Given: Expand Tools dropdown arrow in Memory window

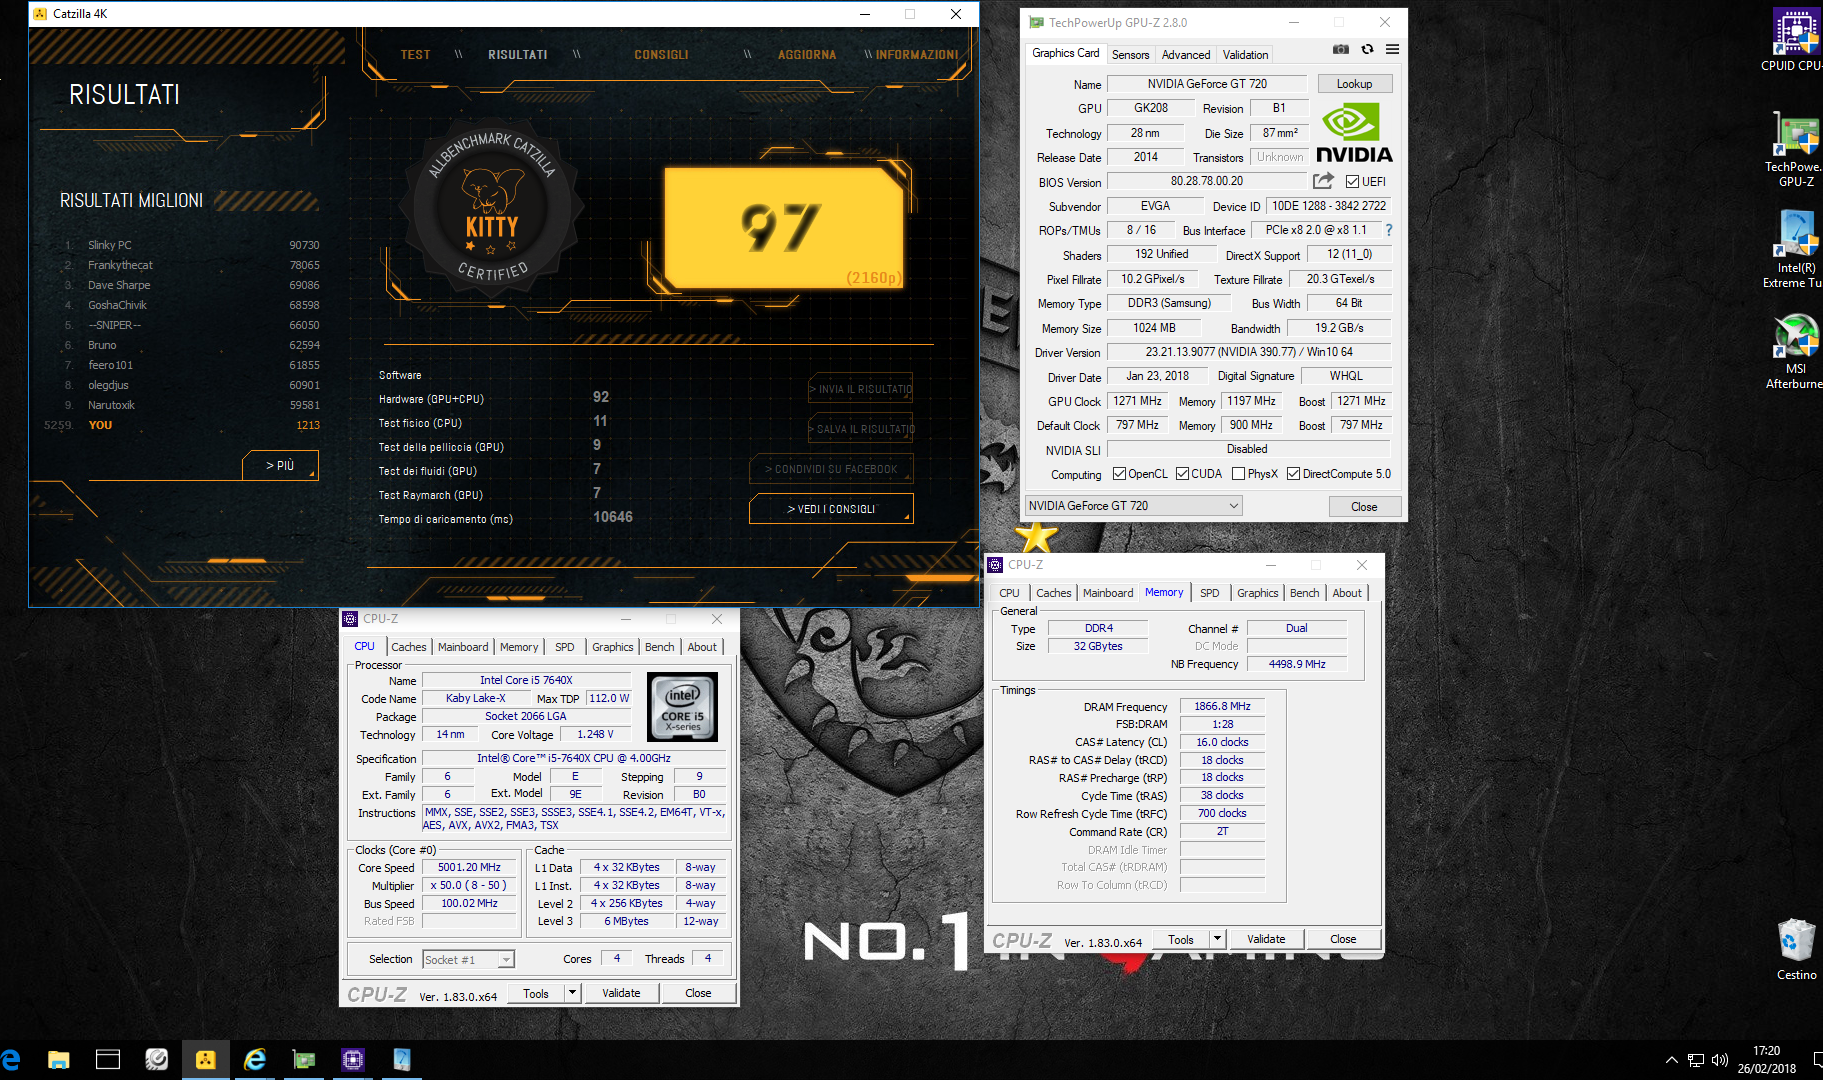Looking at the screenshot, I should coord(1217,939).
